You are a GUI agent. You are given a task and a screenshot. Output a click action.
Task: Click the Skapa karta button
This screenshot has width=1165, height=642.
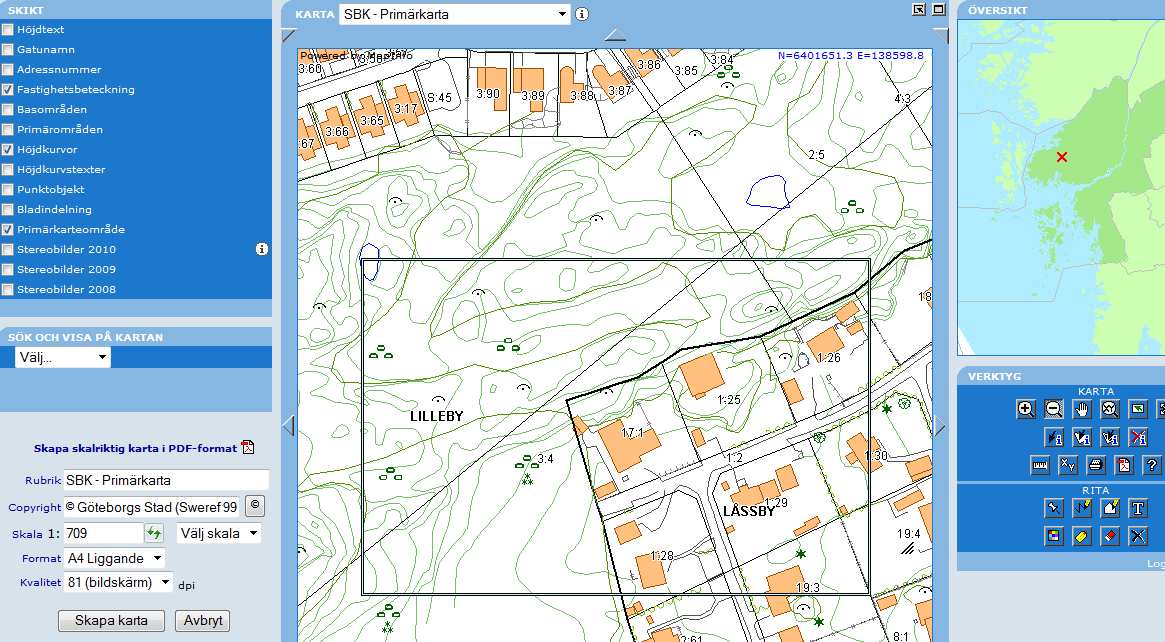pyautogui.click(x=111, y=620)
